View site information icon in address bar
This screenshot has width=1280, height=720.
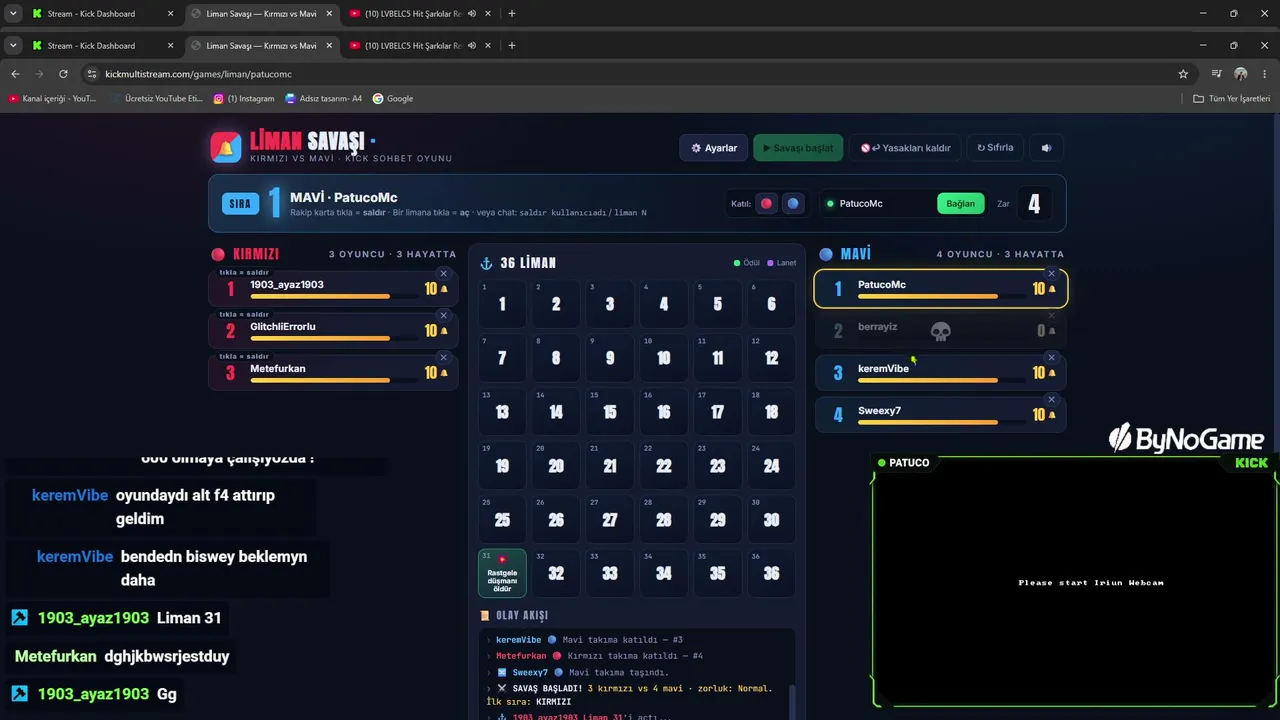tap(92, 74)
